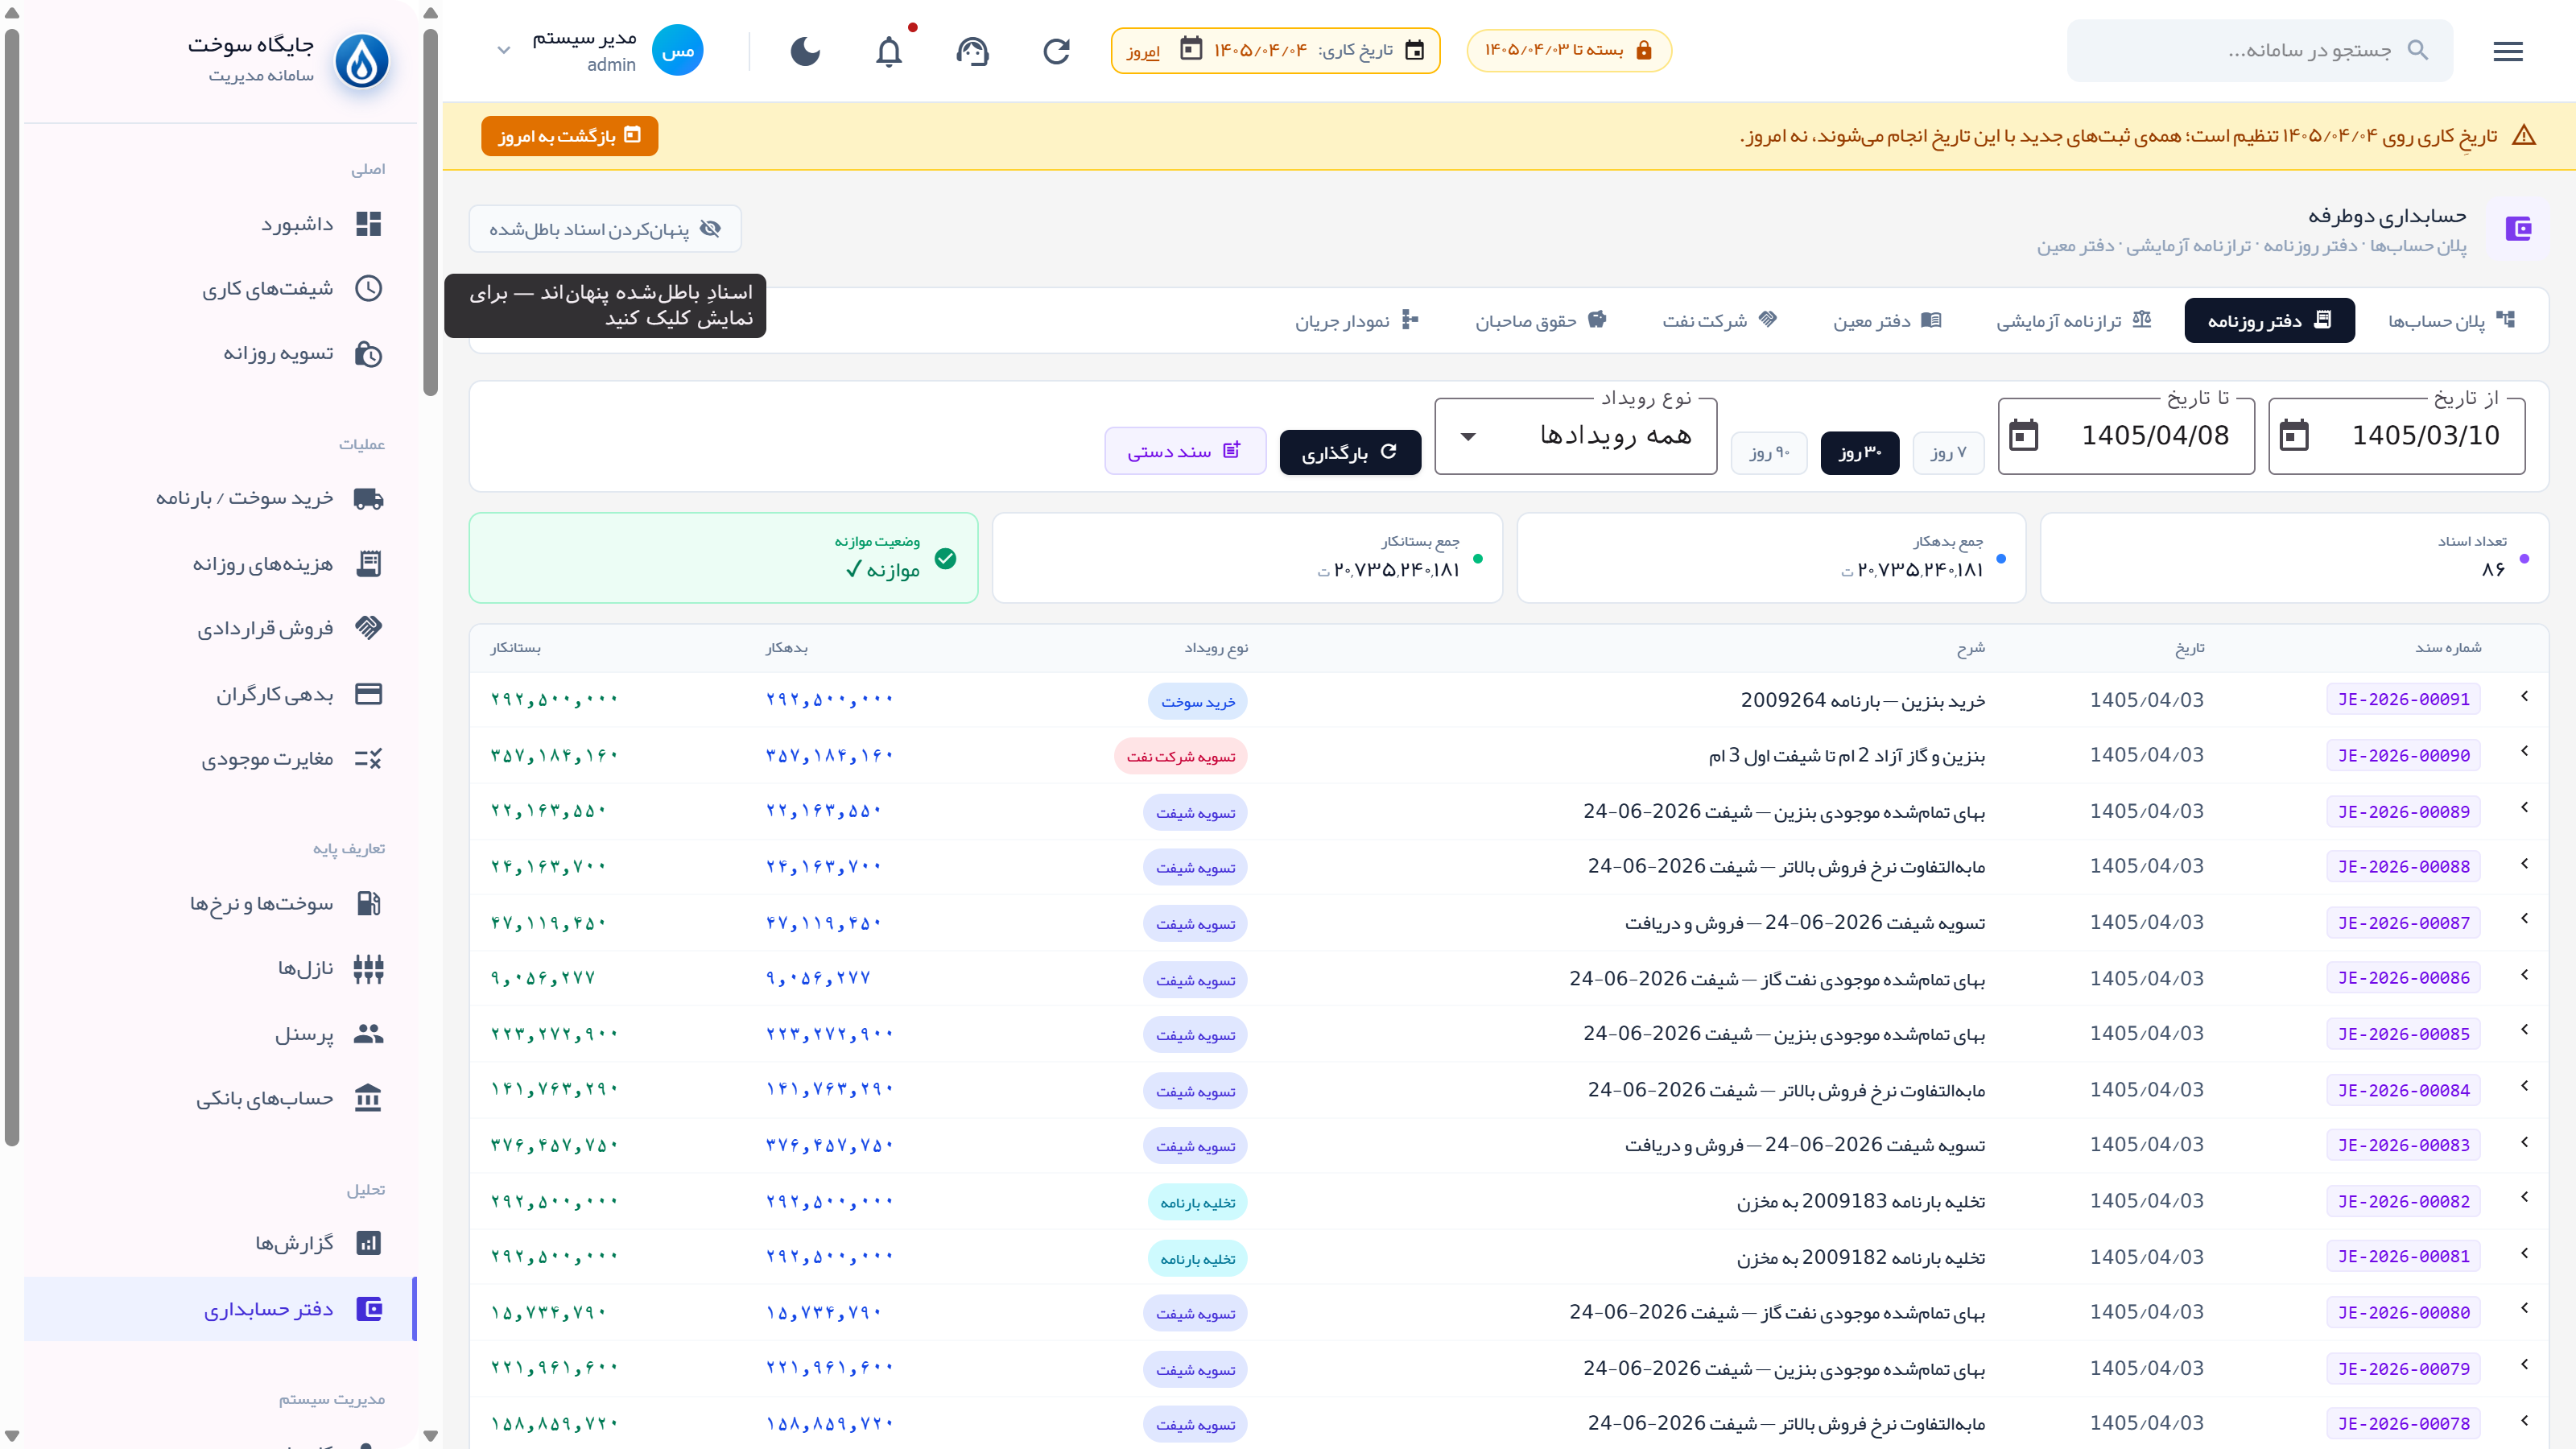Expand row JE-2026-00089
Screen dimensions: 2576x1449
(2524, 807)
